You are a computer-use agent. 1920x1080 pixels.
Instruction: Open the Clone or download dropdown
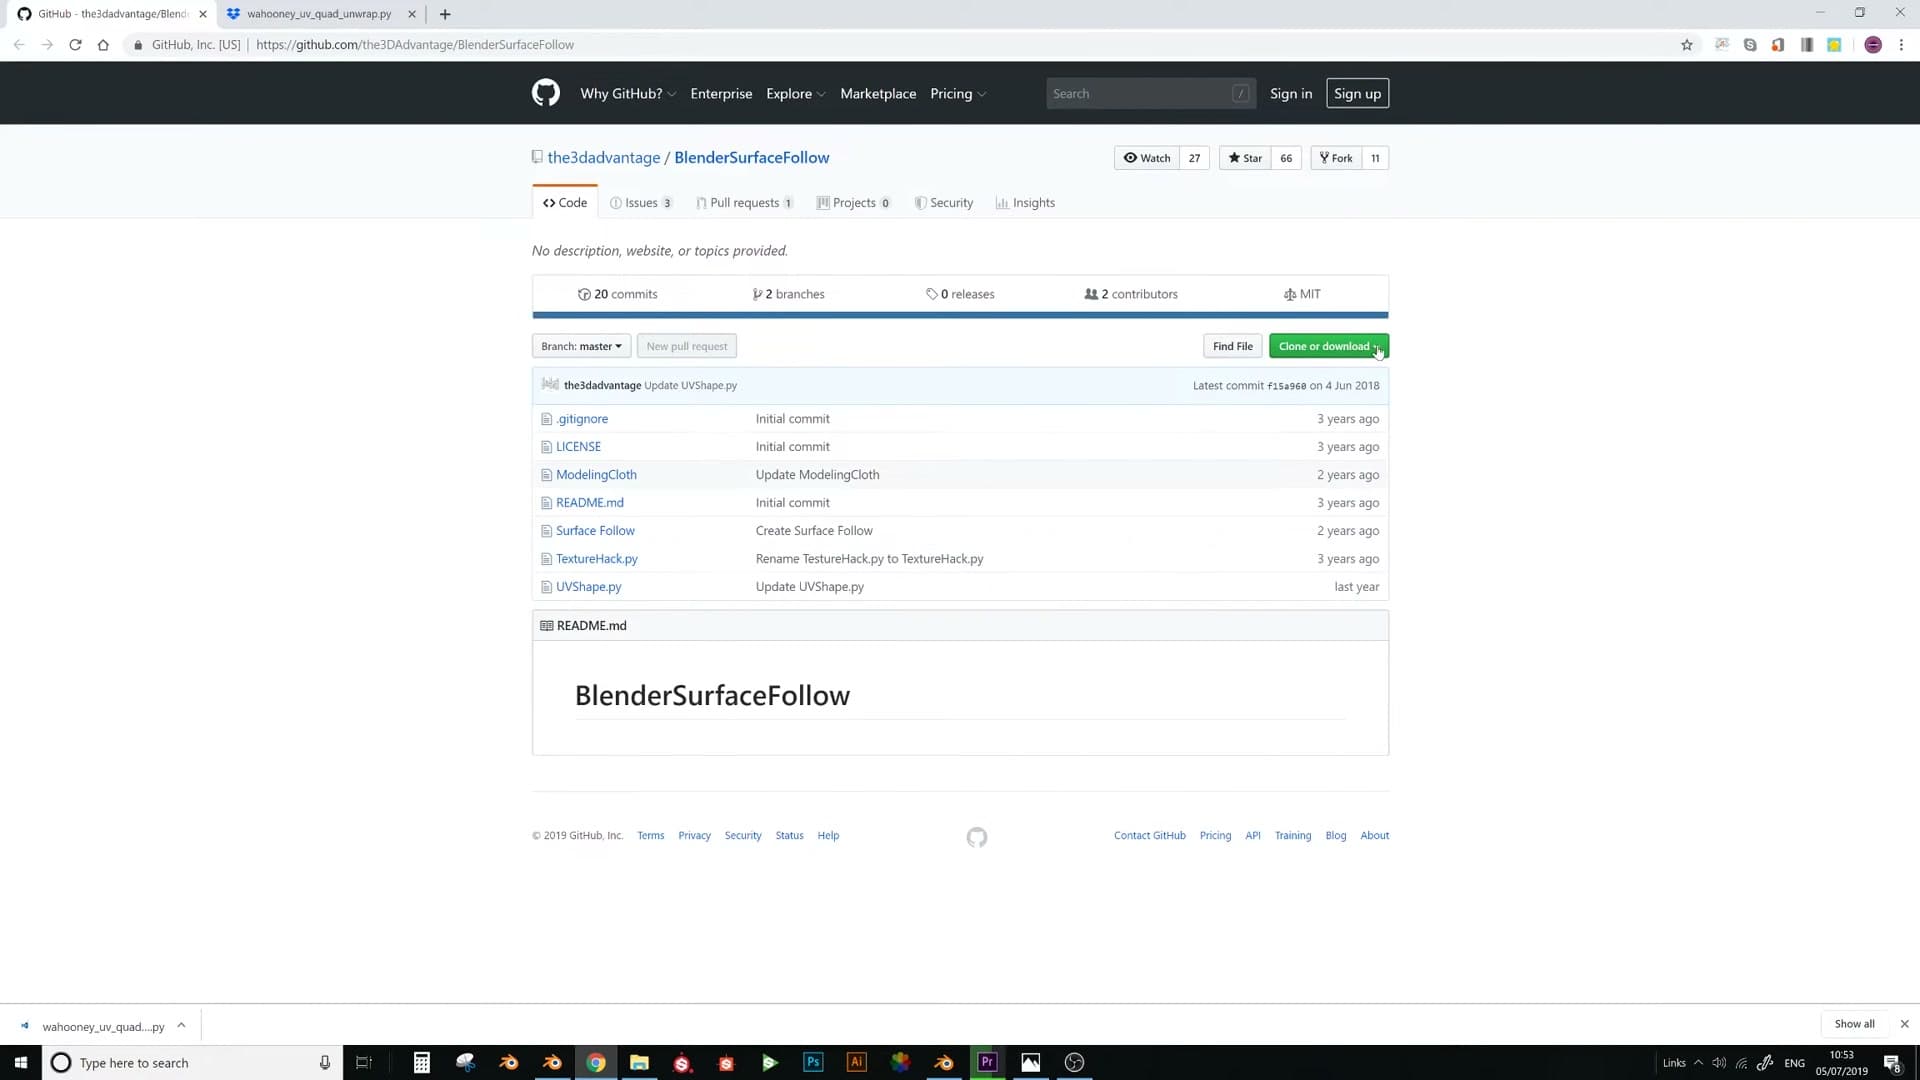pyautogui.click(x=1328, y=346)
